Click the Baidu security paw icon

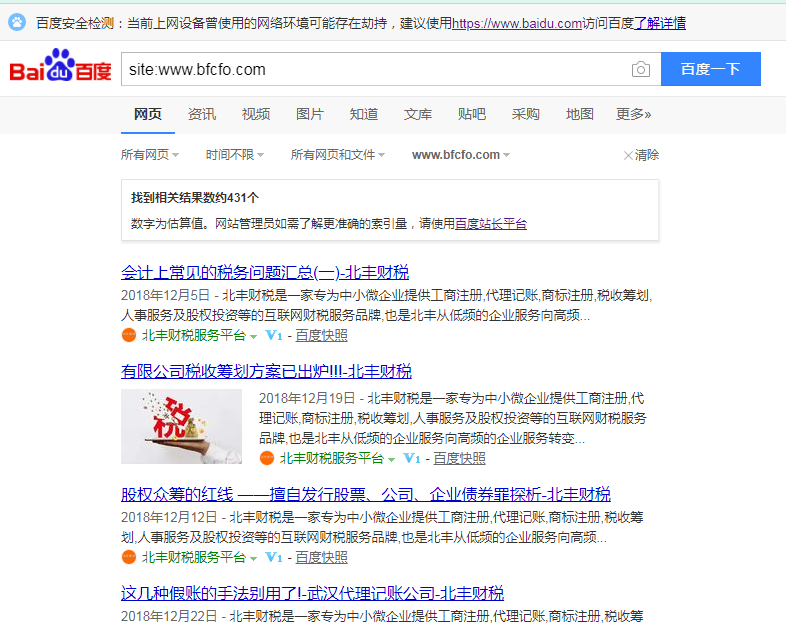(x=17, y=22)
